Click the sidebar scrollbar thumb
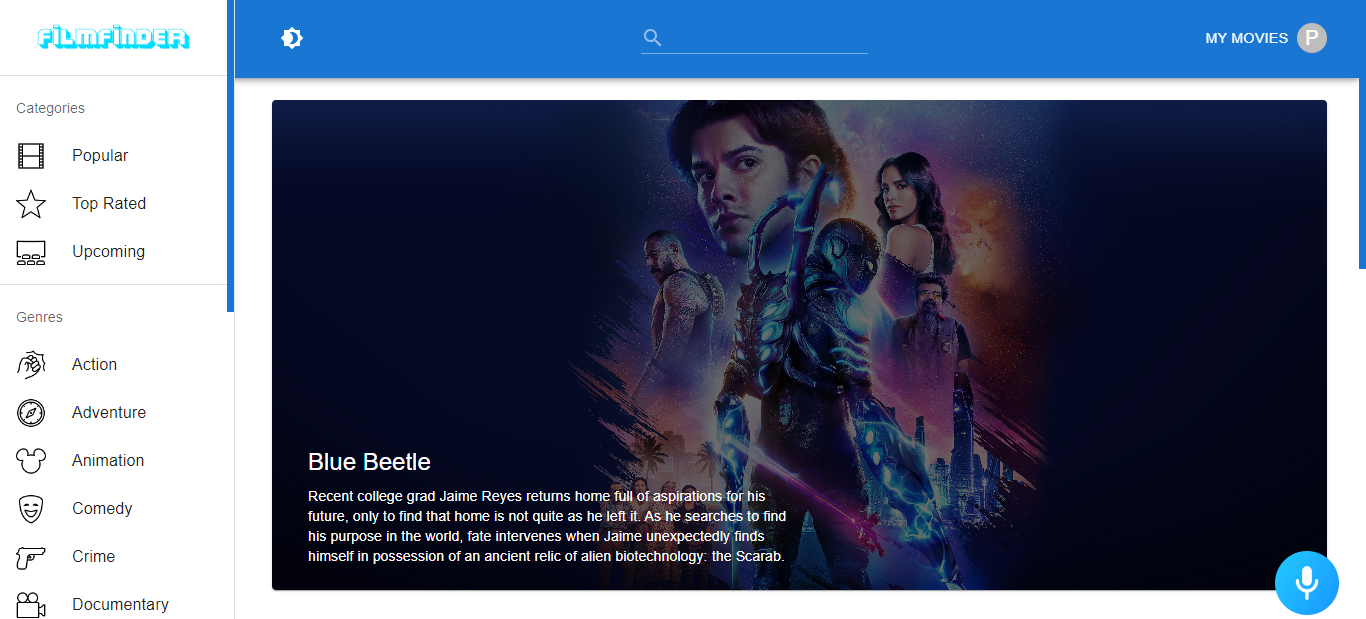This screenshot has width=1366, height=619. (230, 156)
